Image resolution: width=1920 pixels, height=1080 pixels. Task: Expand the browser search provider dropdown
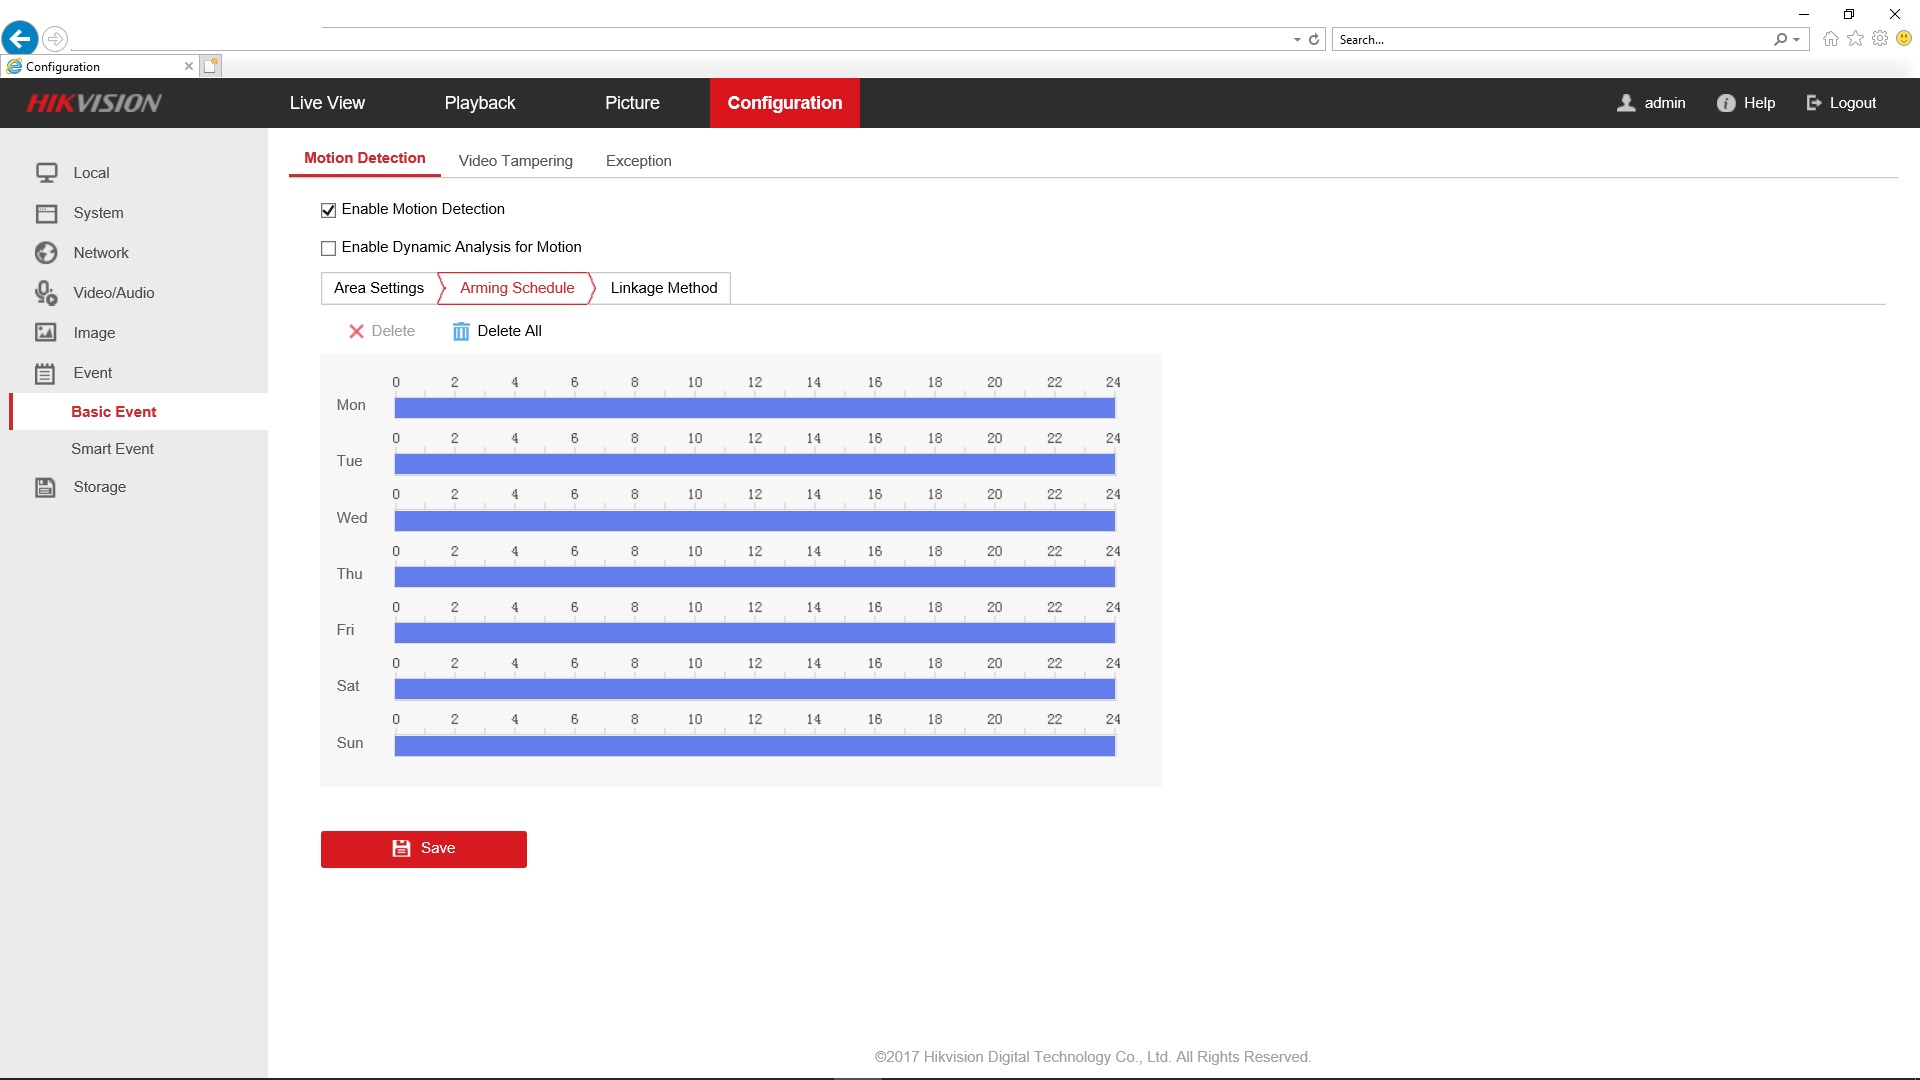point(1797,40)
